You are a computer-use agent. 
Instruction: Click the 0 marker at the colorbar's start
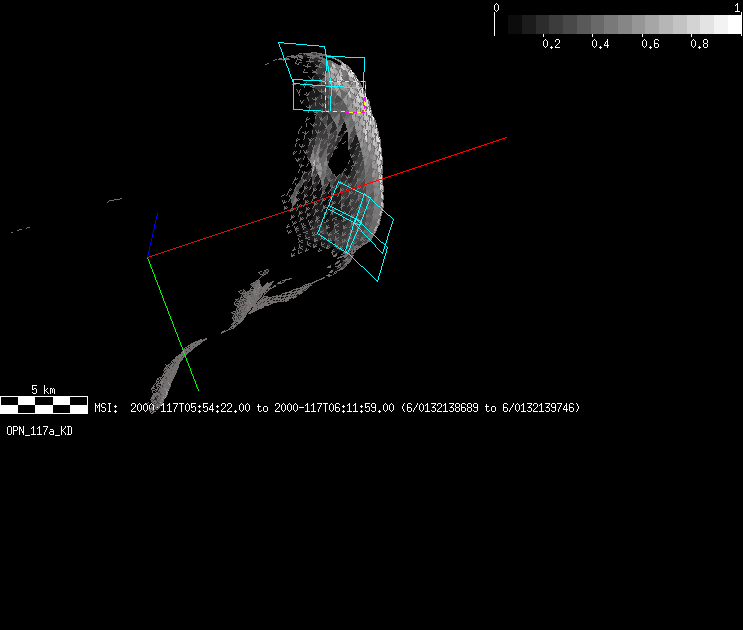click(496, 7)
